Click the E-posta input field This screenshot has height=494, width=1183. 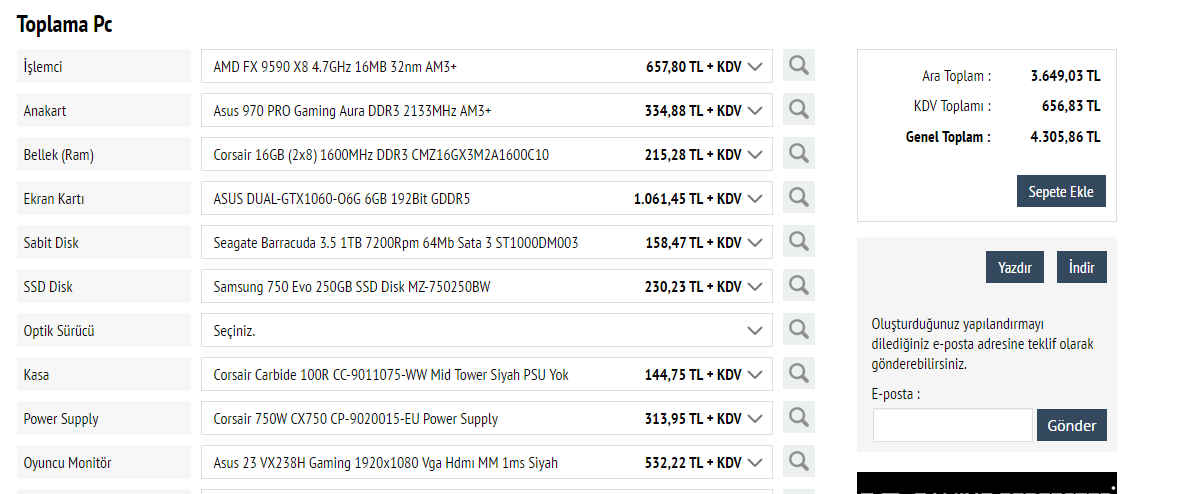click(952, 425)
